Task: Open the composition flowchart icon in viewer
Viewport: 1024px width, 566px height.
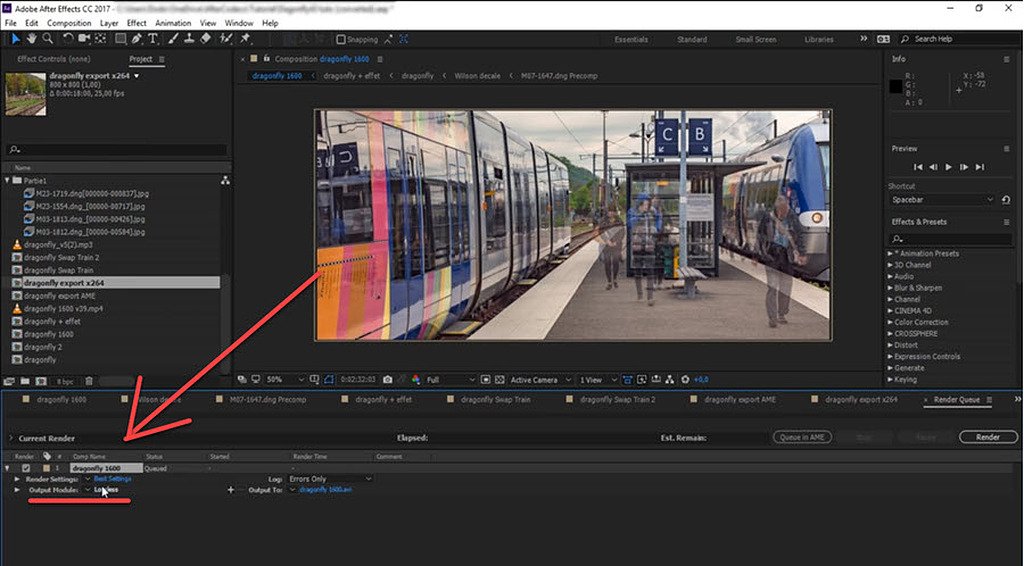Action: tap(670, 379)
